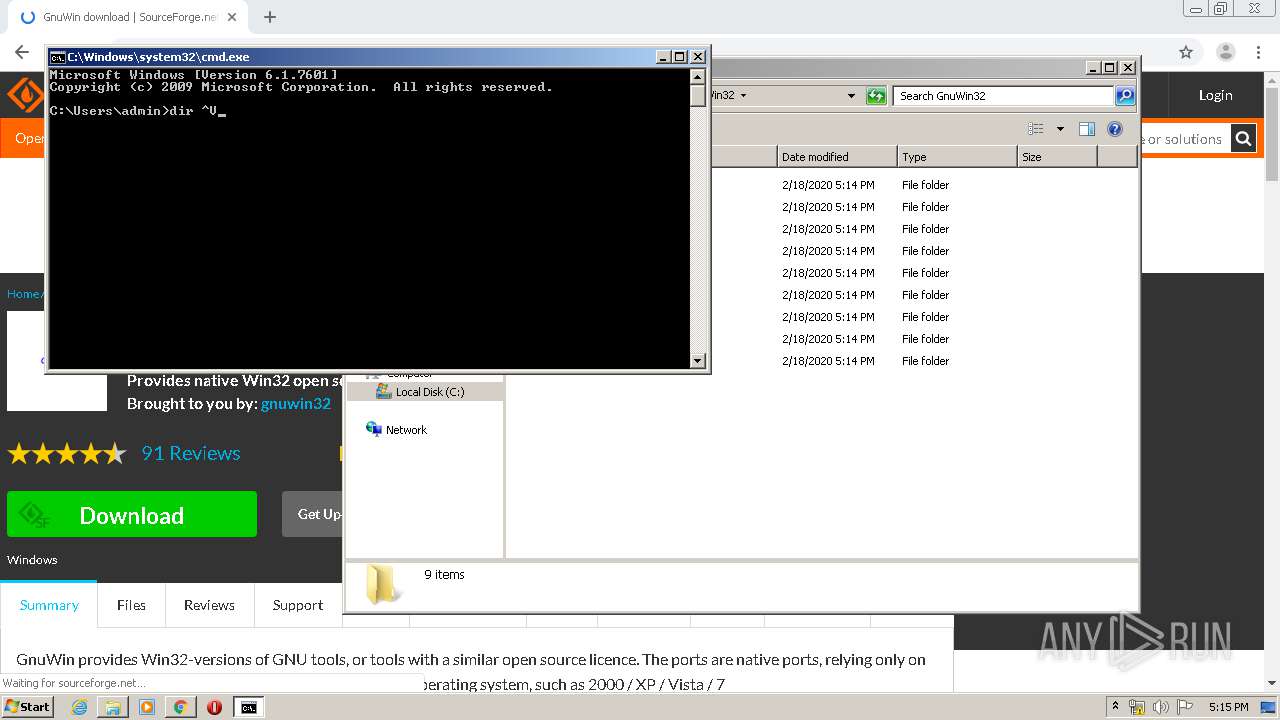Screen dimensions: 1280x720
Task: Select the GnuWin download Chrome tab
Action: 129,17
